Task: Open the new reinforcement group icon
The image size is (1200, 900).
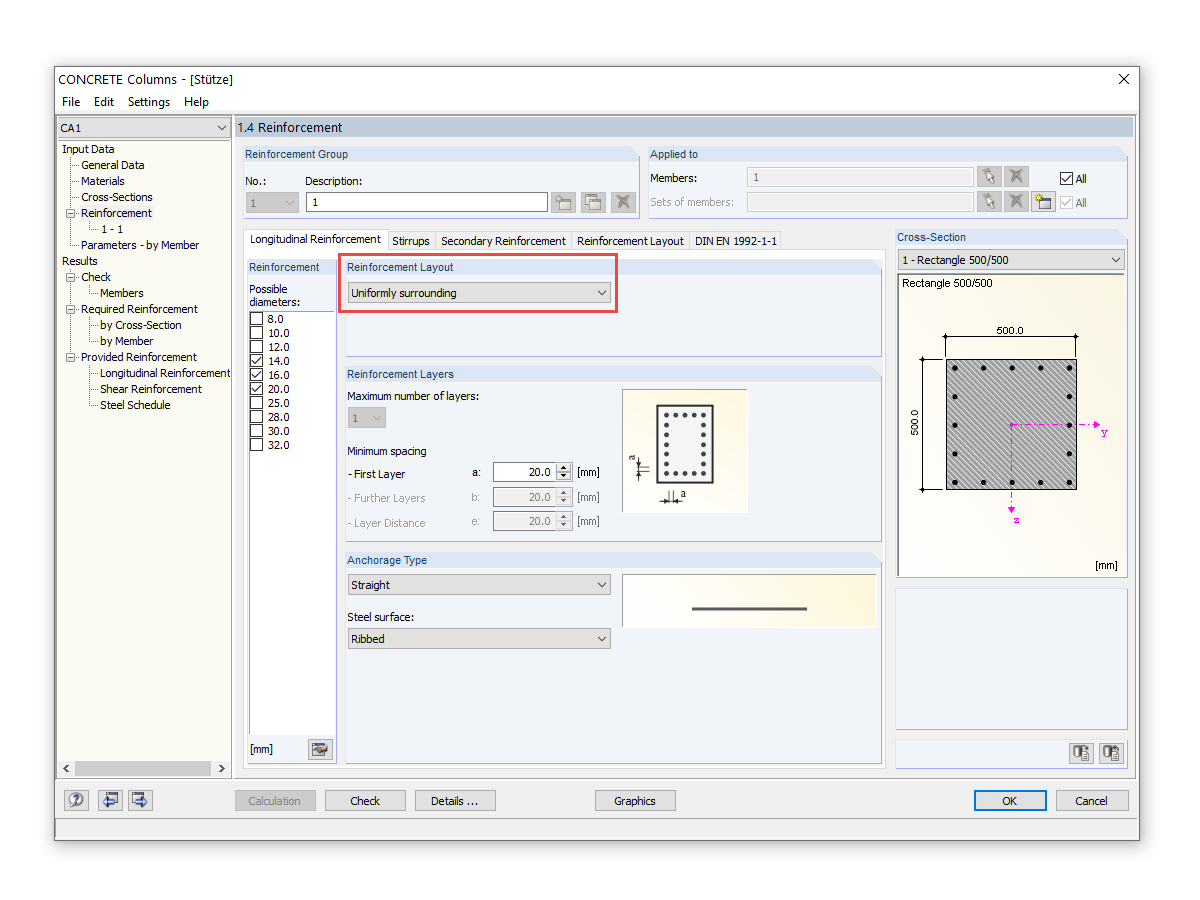Action: [563, 201]
